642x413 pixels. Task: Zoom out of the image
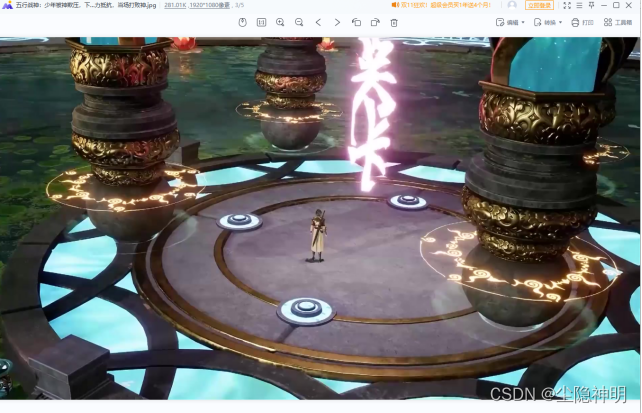[x=299, y=23]
